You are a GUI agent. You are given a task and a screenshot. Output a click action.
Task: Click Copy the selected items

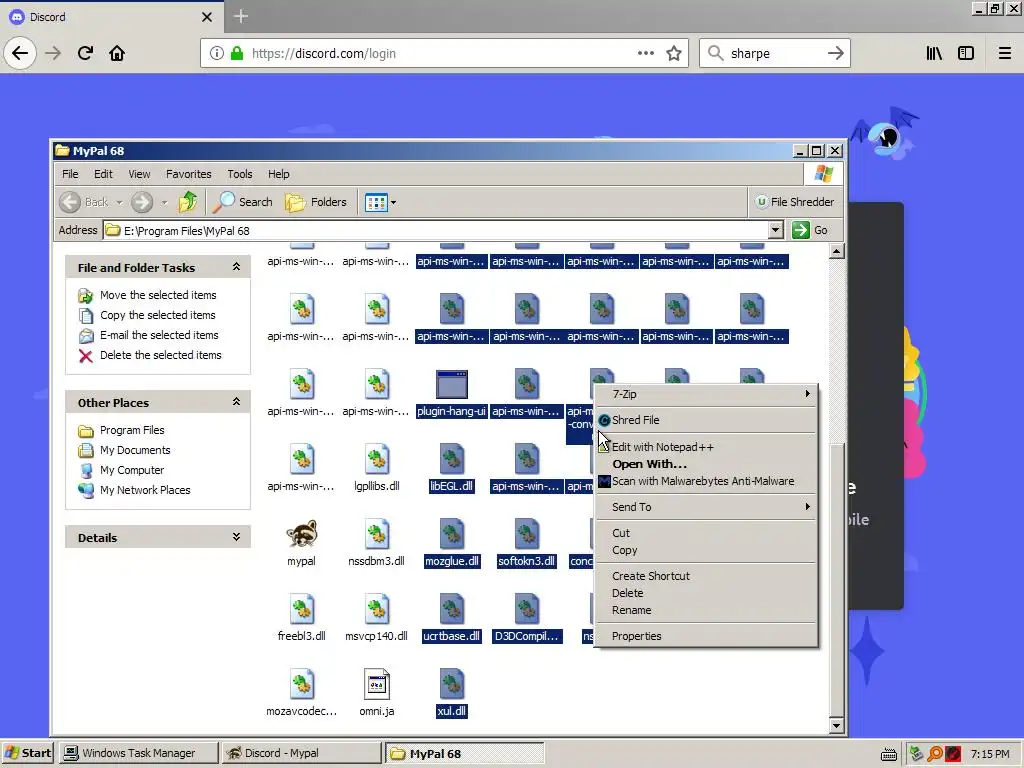(157, 315)
